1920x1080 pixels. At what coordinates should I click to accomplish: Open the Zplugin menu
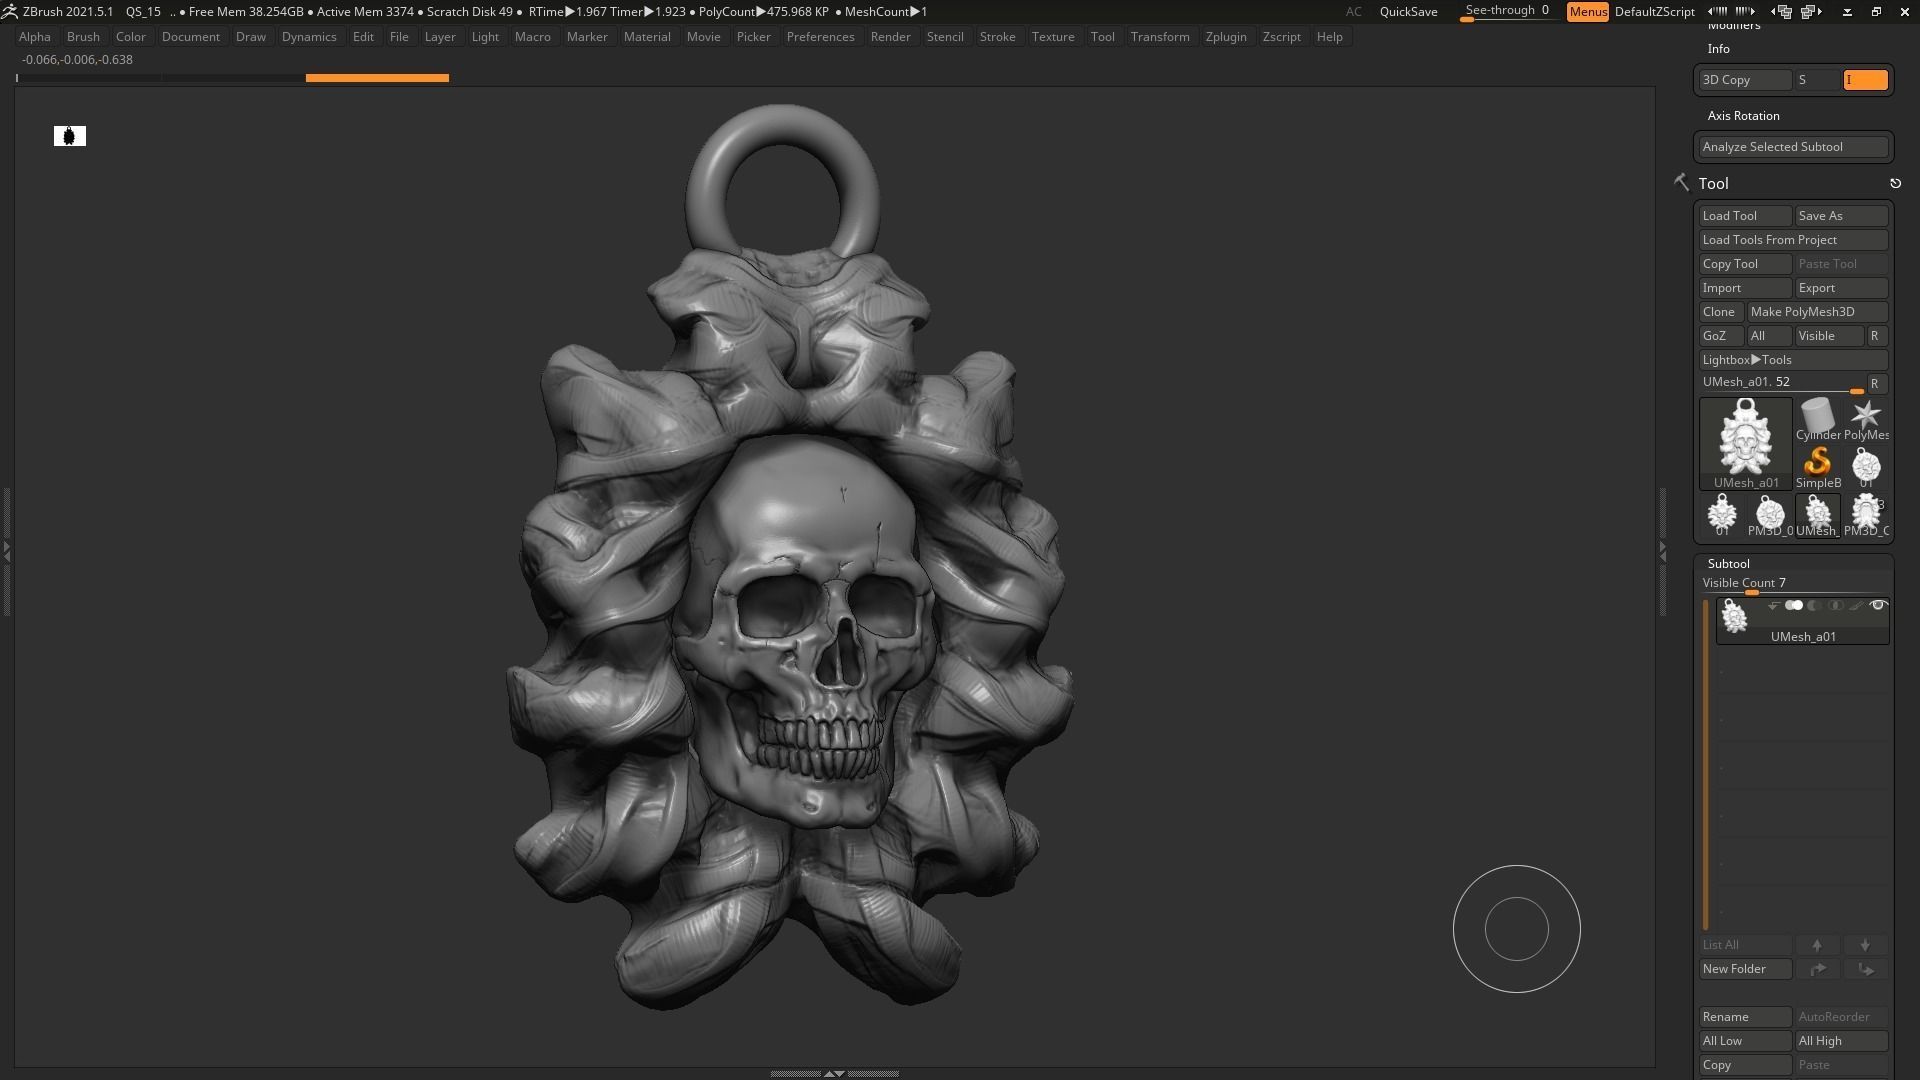1226,37
